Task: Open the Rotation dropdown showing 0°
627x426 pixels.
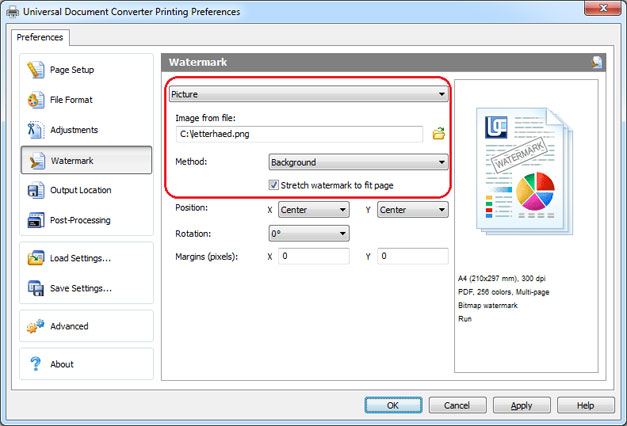Action: 309,234
